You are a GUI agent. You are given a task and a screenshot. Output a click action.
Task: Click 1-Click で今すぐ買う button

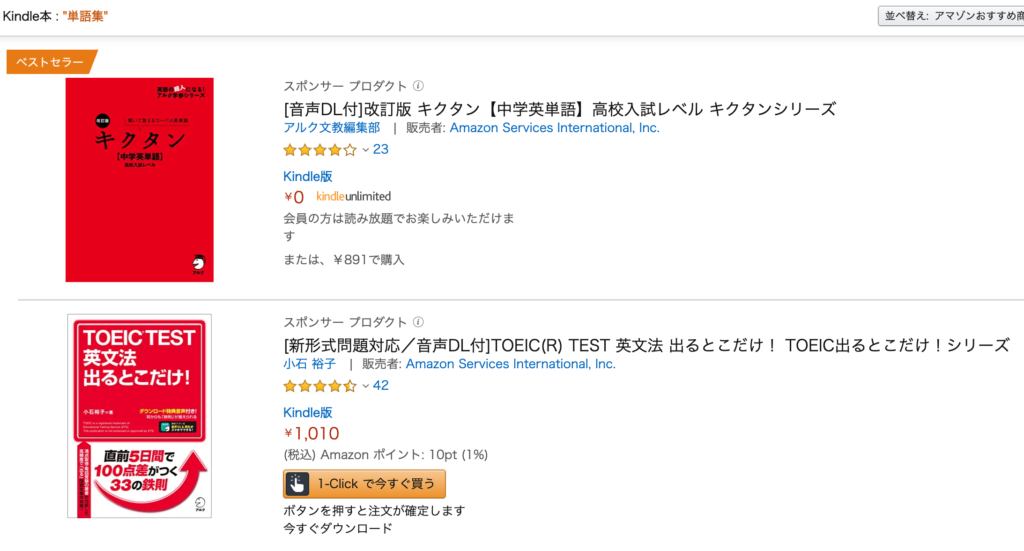click(x=364, y=484)
